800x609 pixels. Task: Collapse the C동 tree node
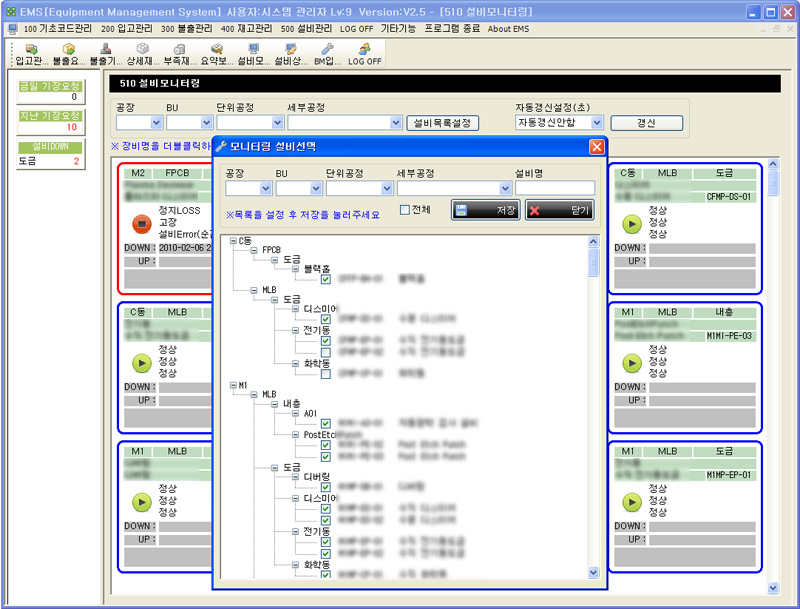click(x=233, y=240)
